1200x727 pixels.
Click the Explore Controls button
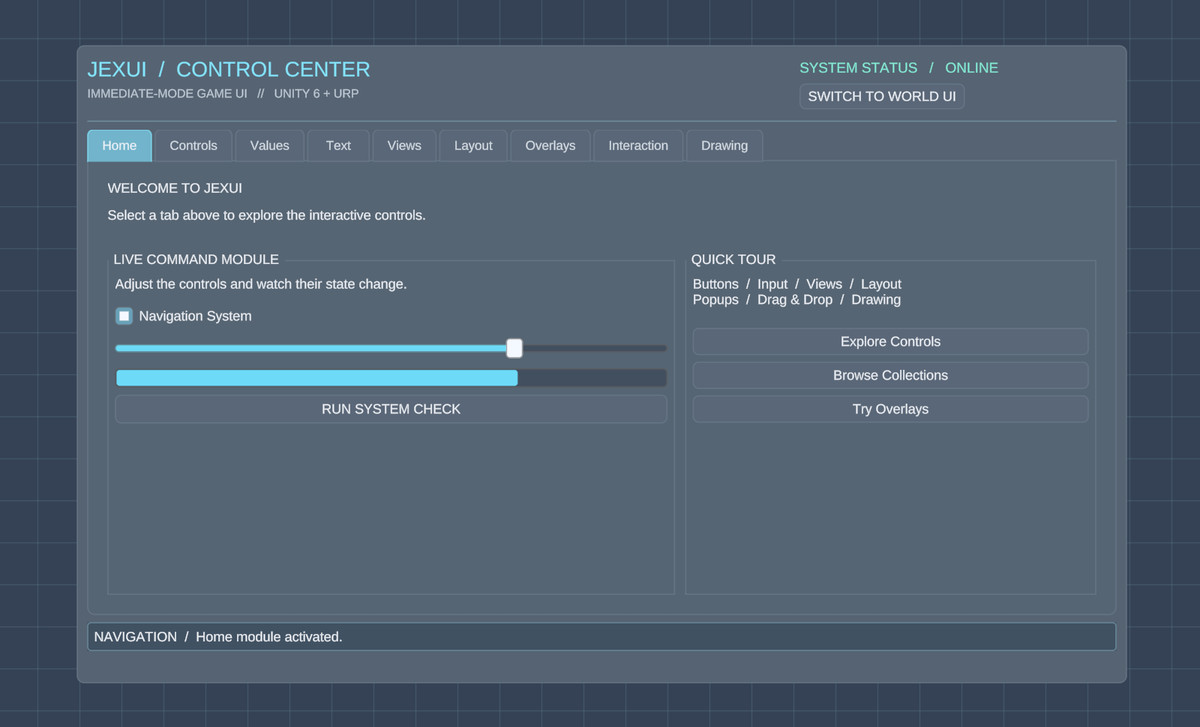click(890, 342)
